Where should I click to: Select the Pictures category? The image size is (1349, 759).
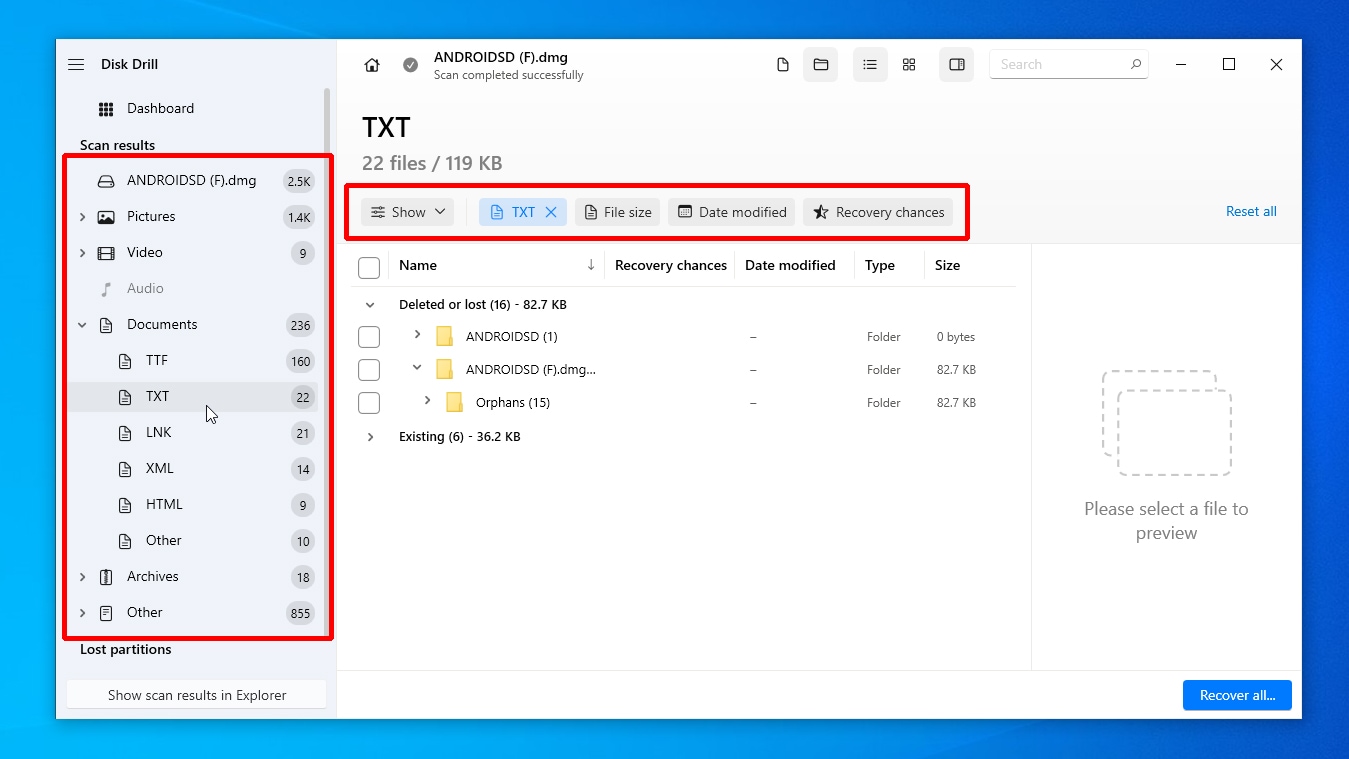coord(192,217)
